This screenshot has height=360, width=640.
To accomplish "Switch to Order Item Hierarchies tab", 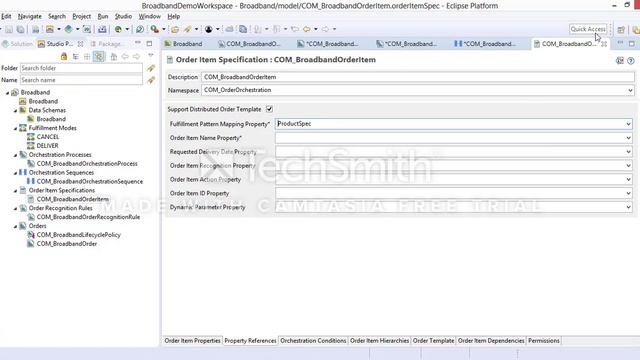I will 379,340.
